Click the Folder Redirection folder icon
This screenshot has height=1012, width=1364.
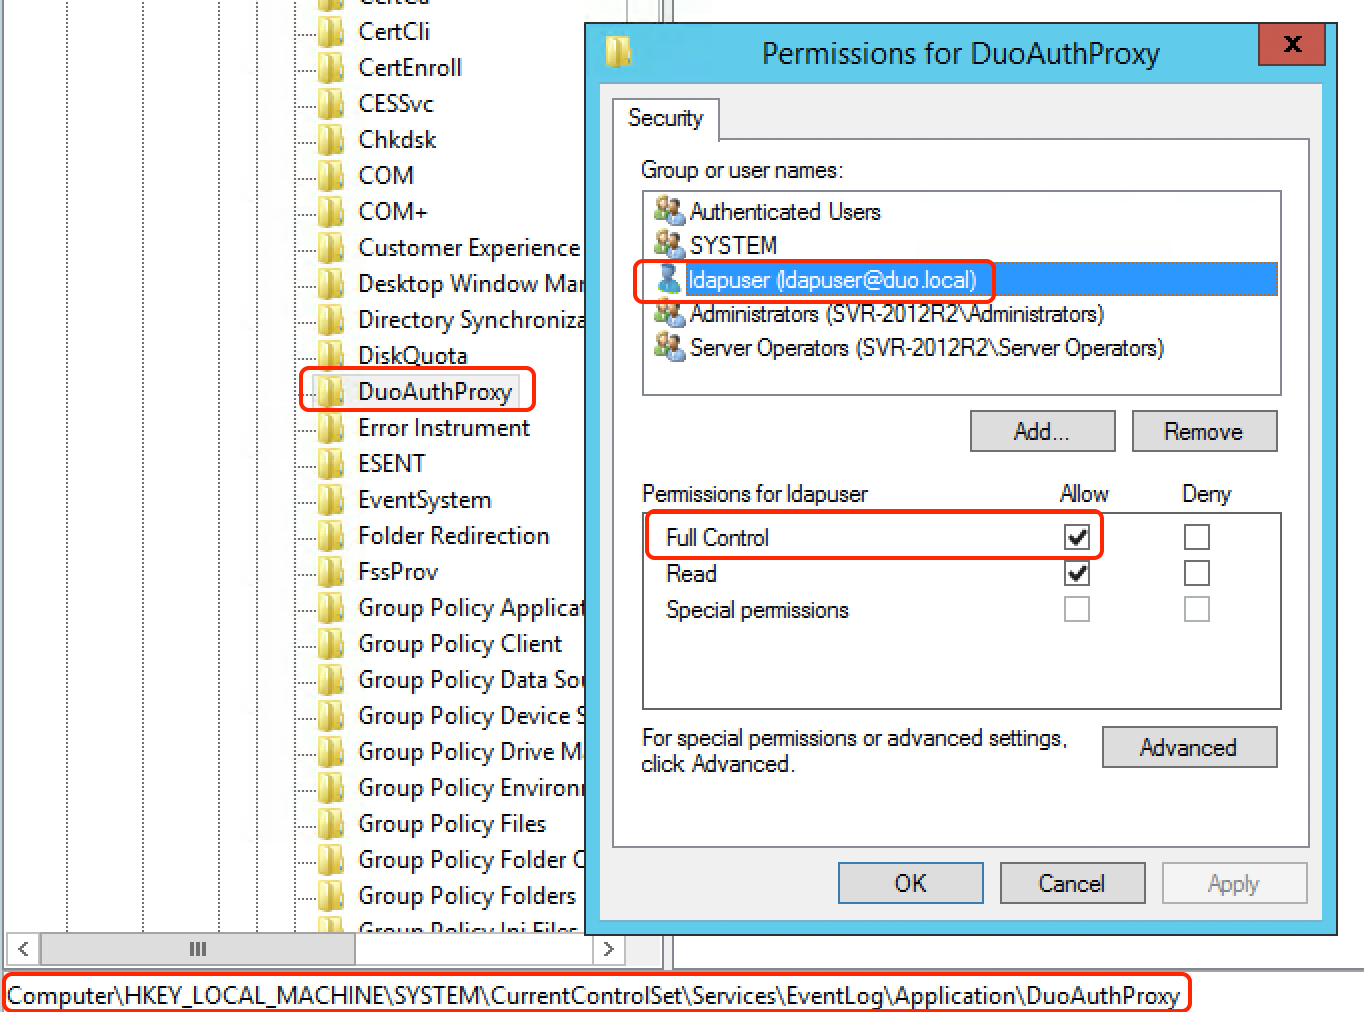(331, 536)
